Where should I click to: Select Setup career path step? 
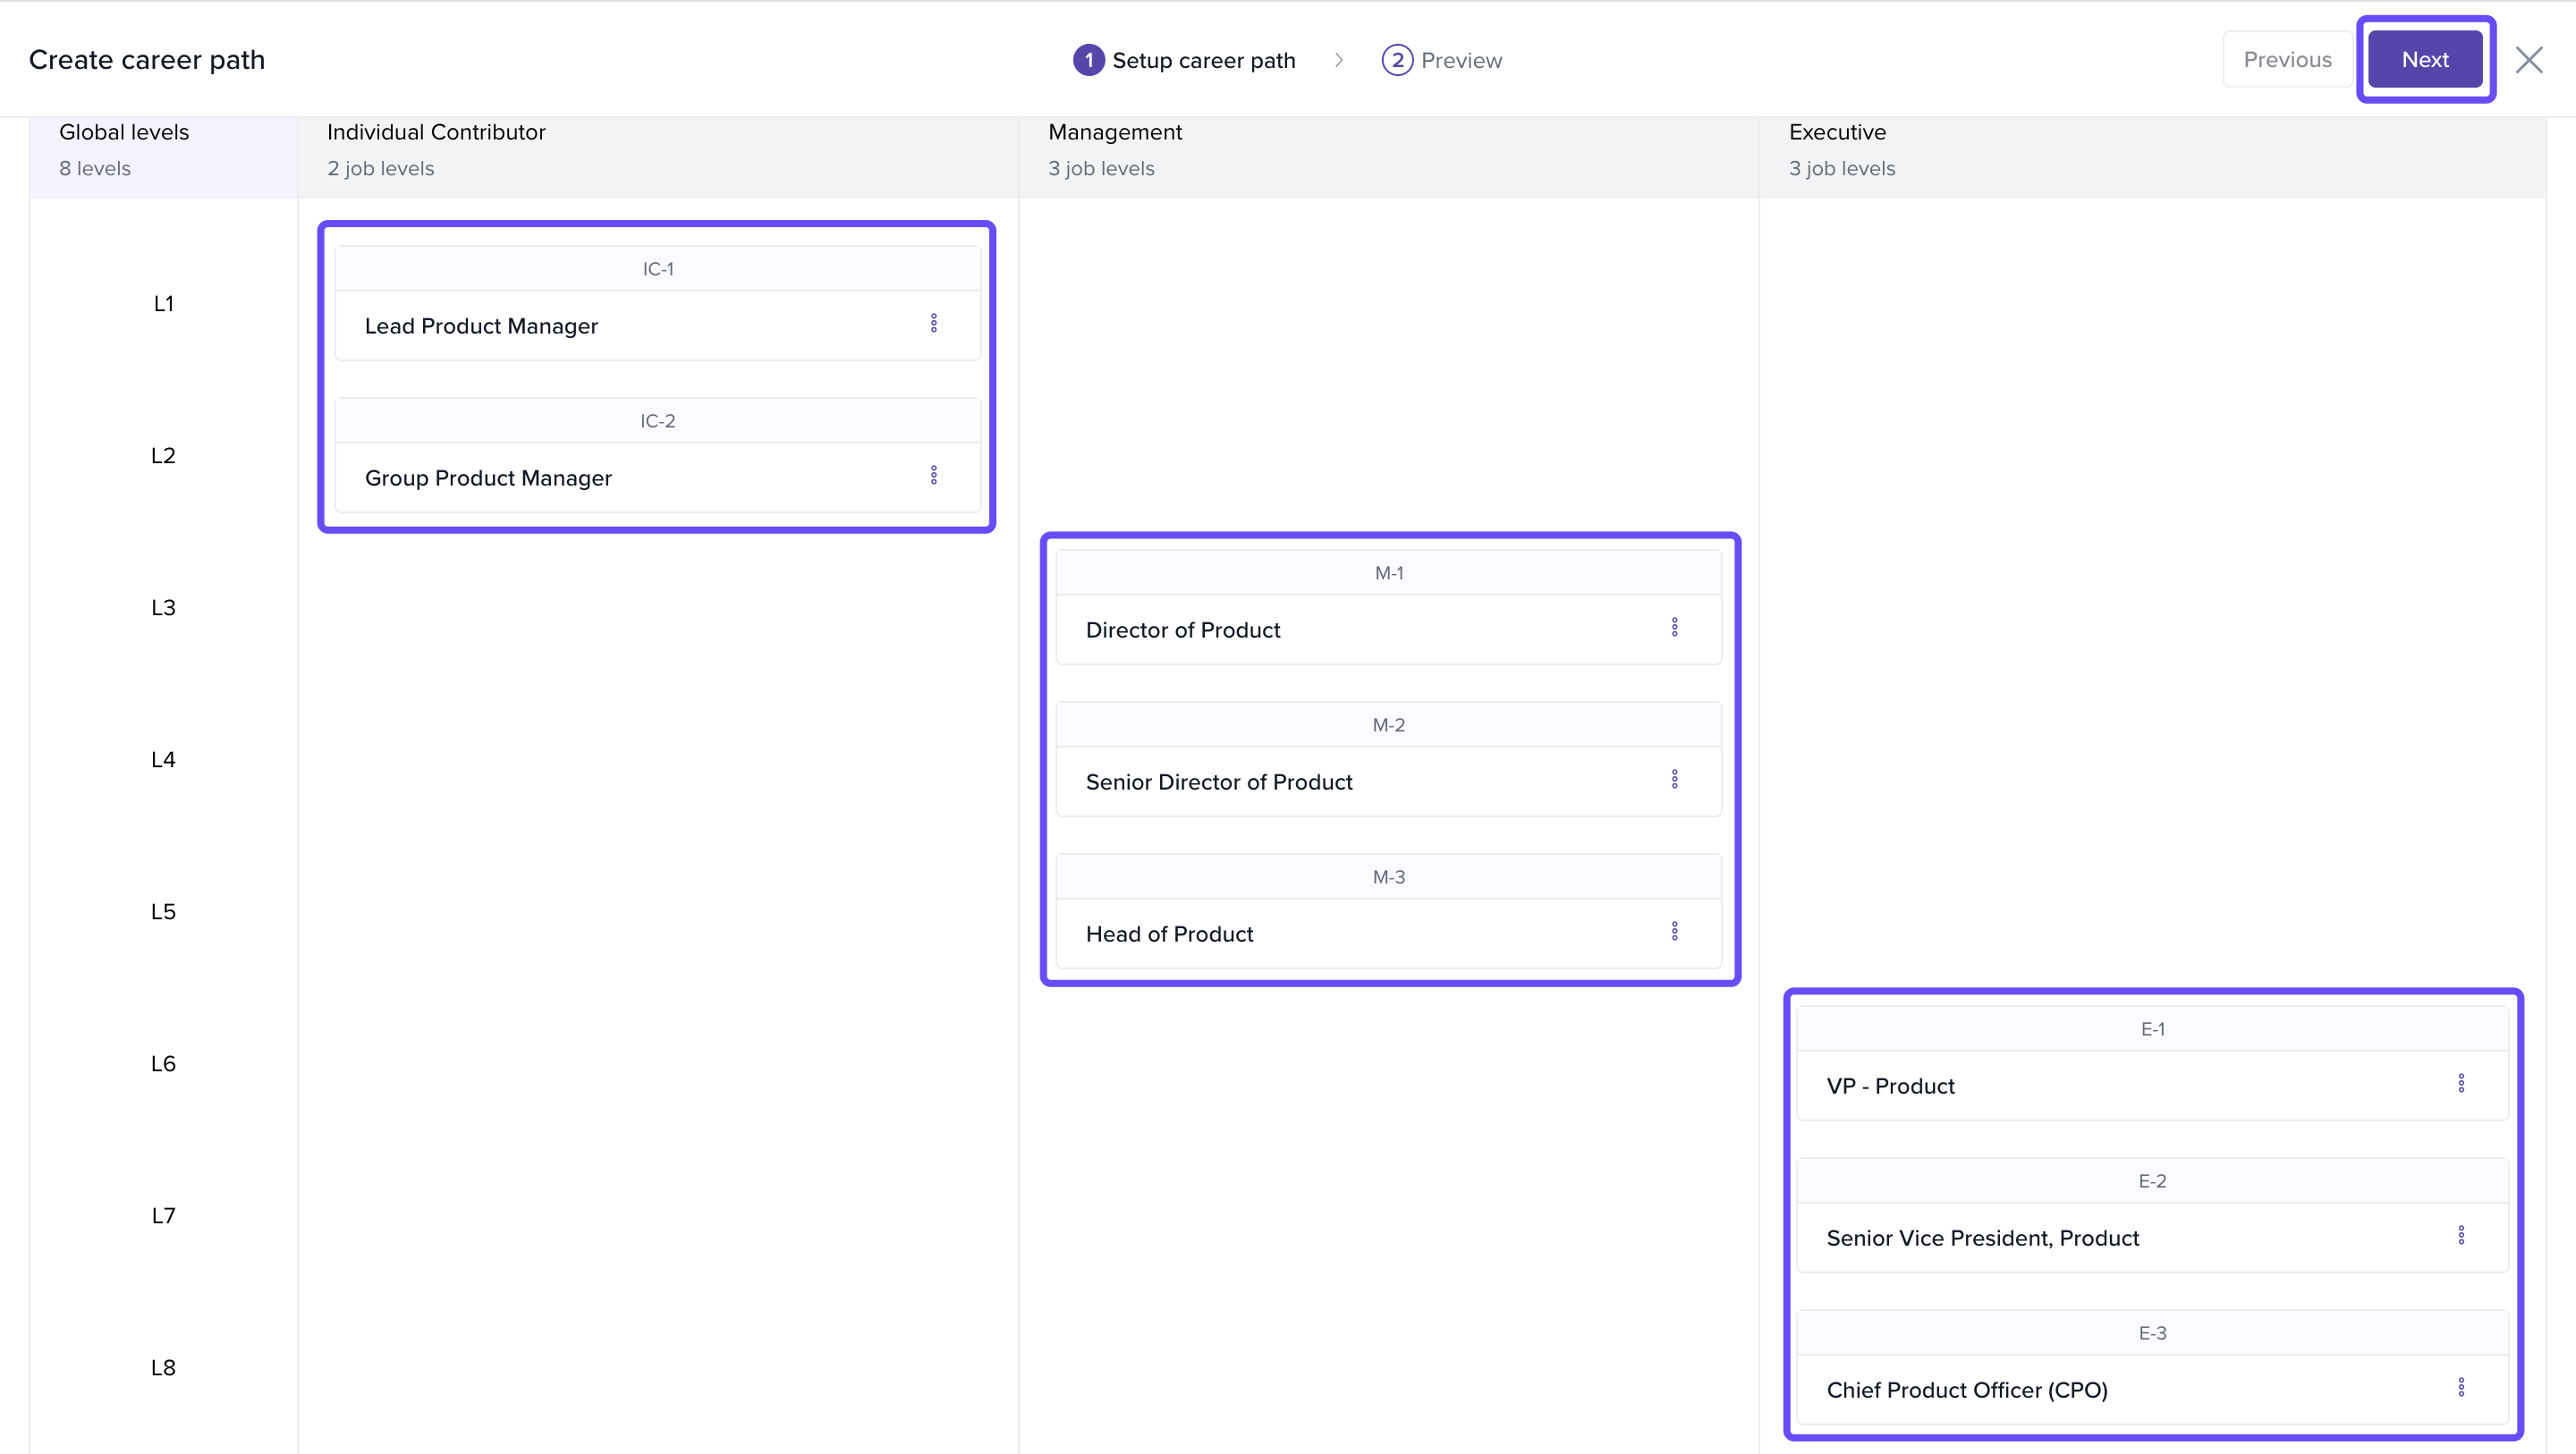click(x=1184, y=60)
